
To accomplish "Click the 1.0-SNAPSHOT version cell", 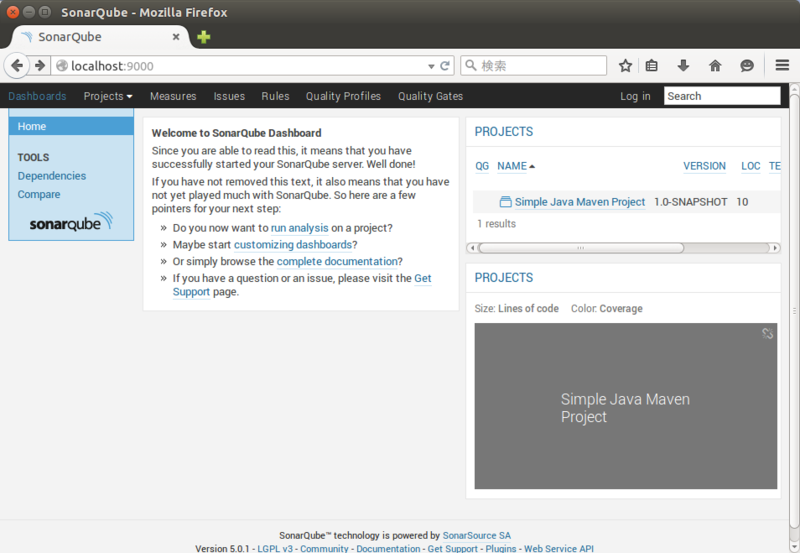I will coord(690,202).
